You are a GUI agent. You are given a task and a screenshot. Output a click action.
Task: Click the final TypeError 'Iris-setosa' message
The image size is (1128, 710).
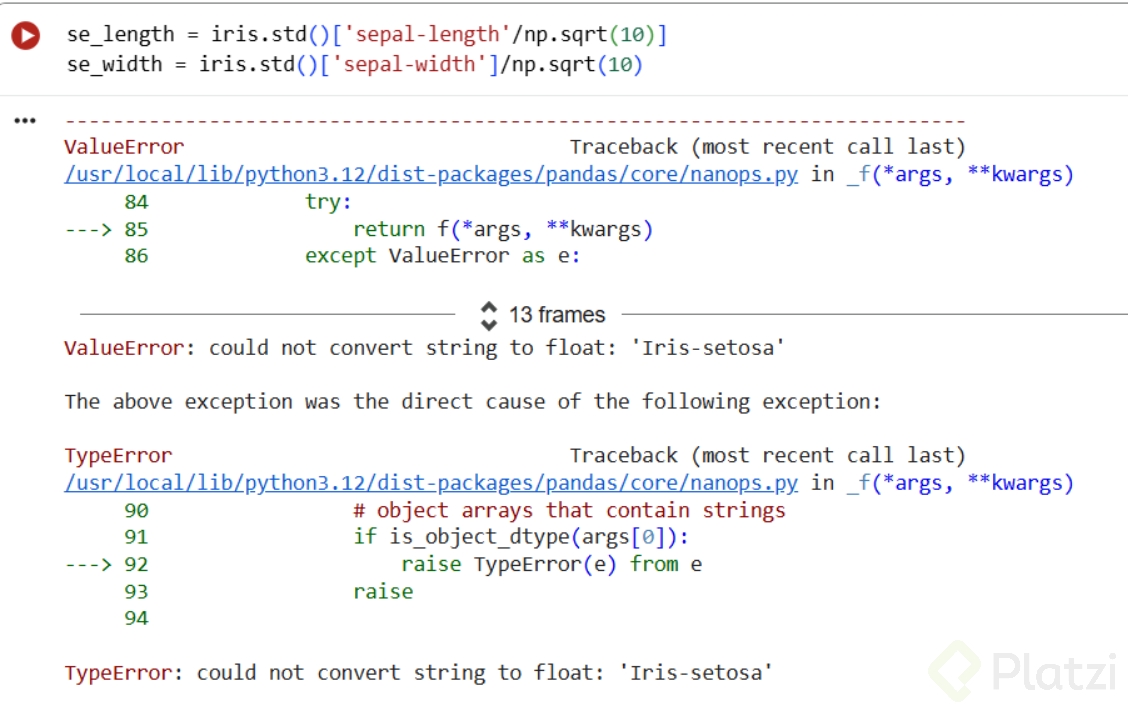tap(418, 672)
